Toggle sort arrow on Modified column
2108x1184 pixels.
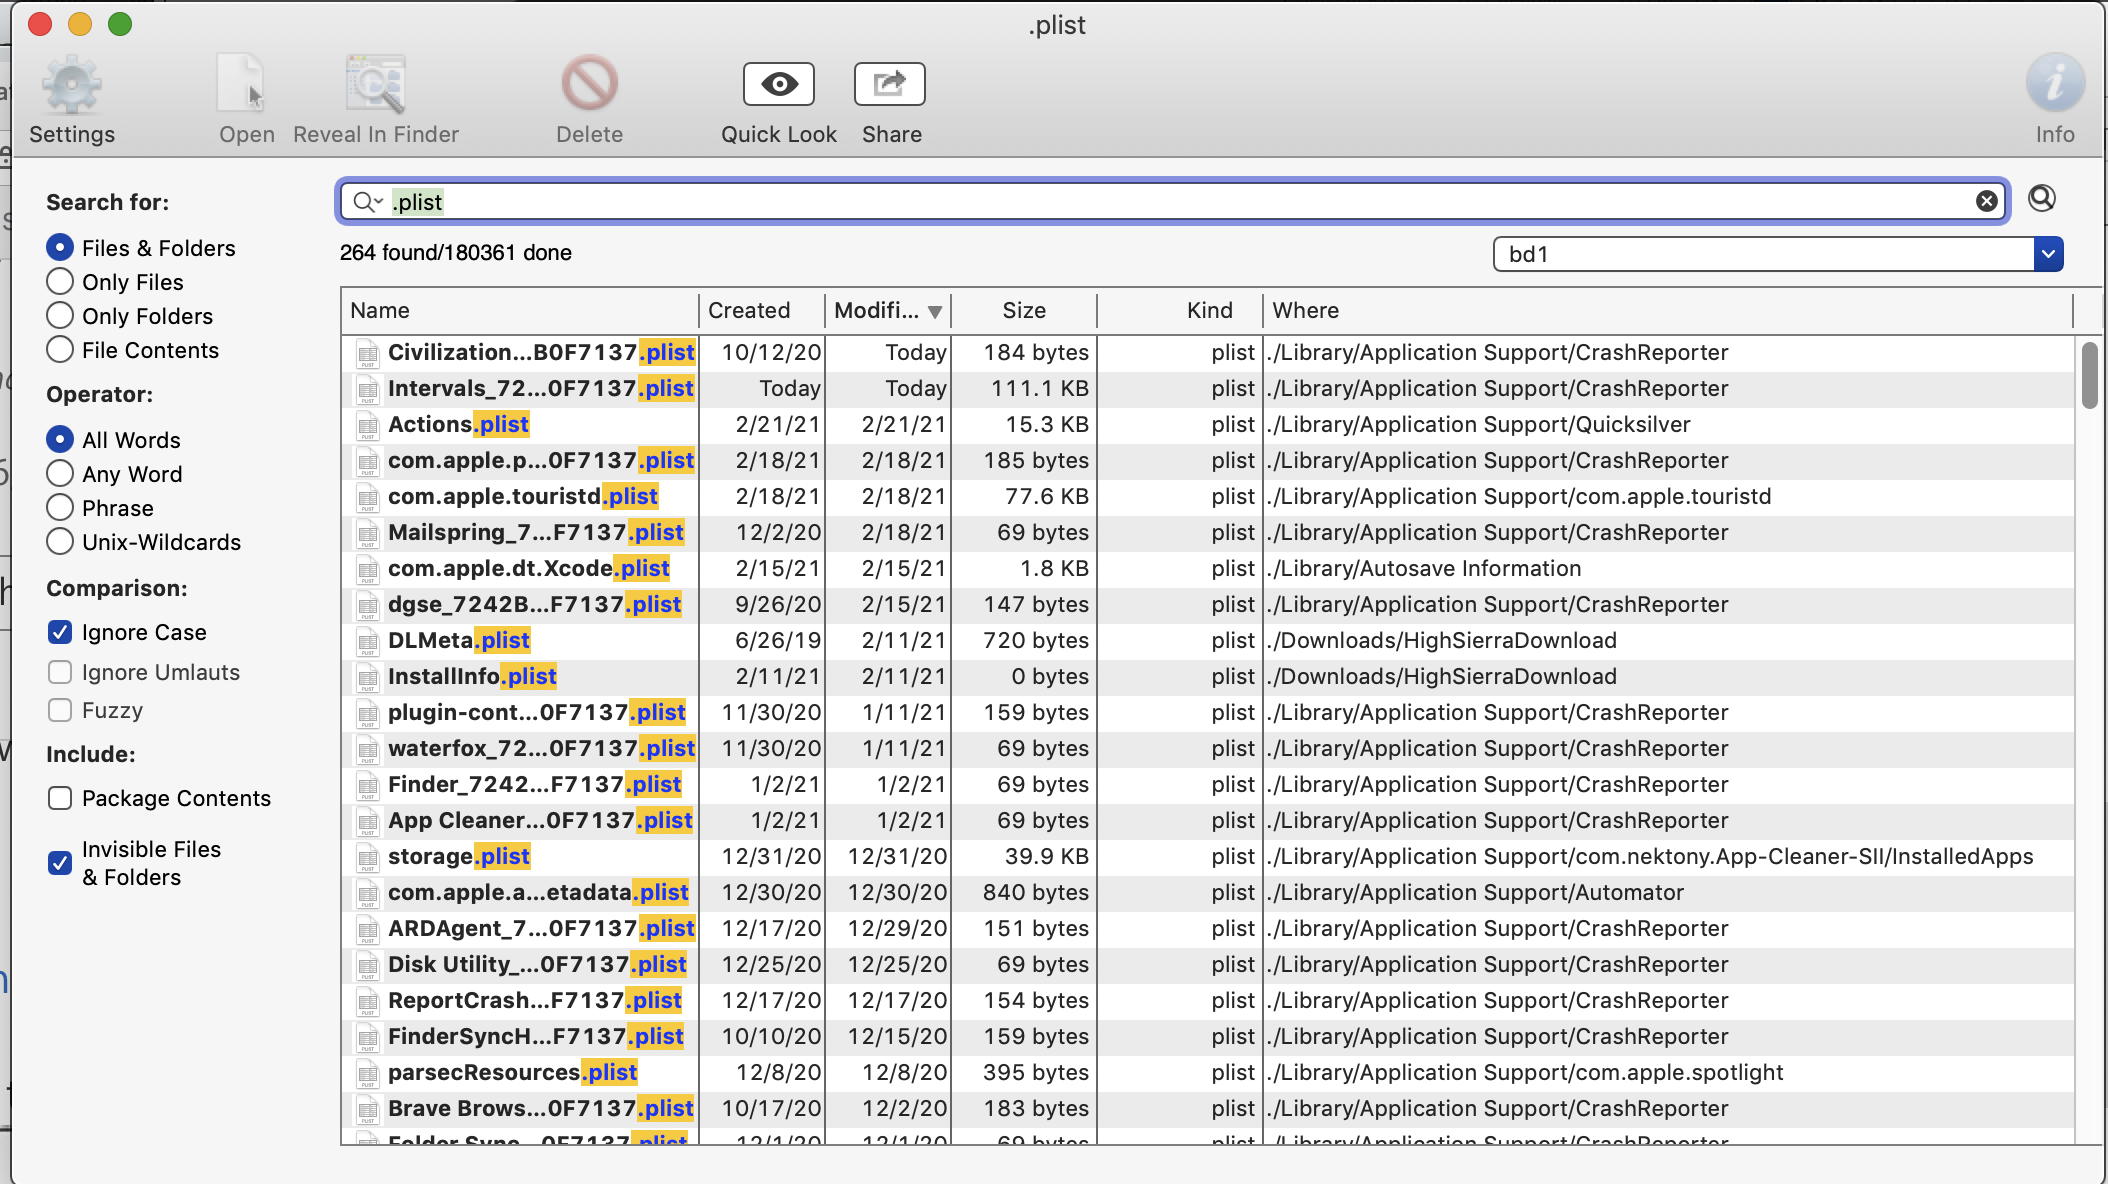pos(934,312)
